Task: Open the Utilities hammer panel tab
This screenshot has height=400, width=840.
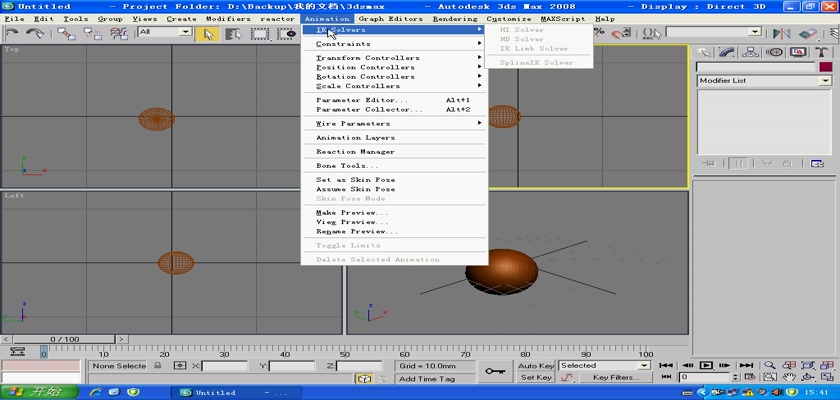Action: tap(821, 52)
